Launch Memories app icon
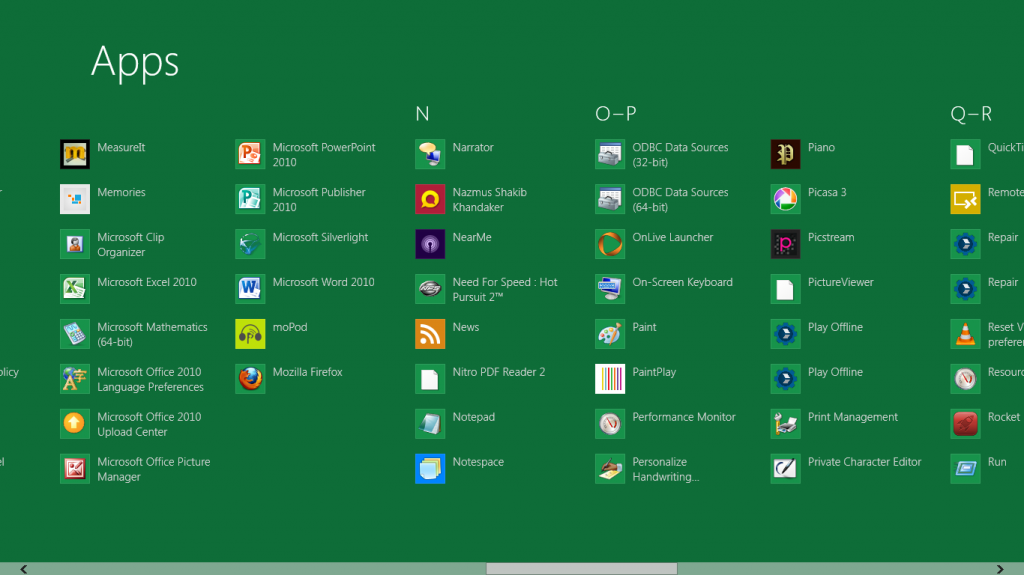 (x=74, y=199)
